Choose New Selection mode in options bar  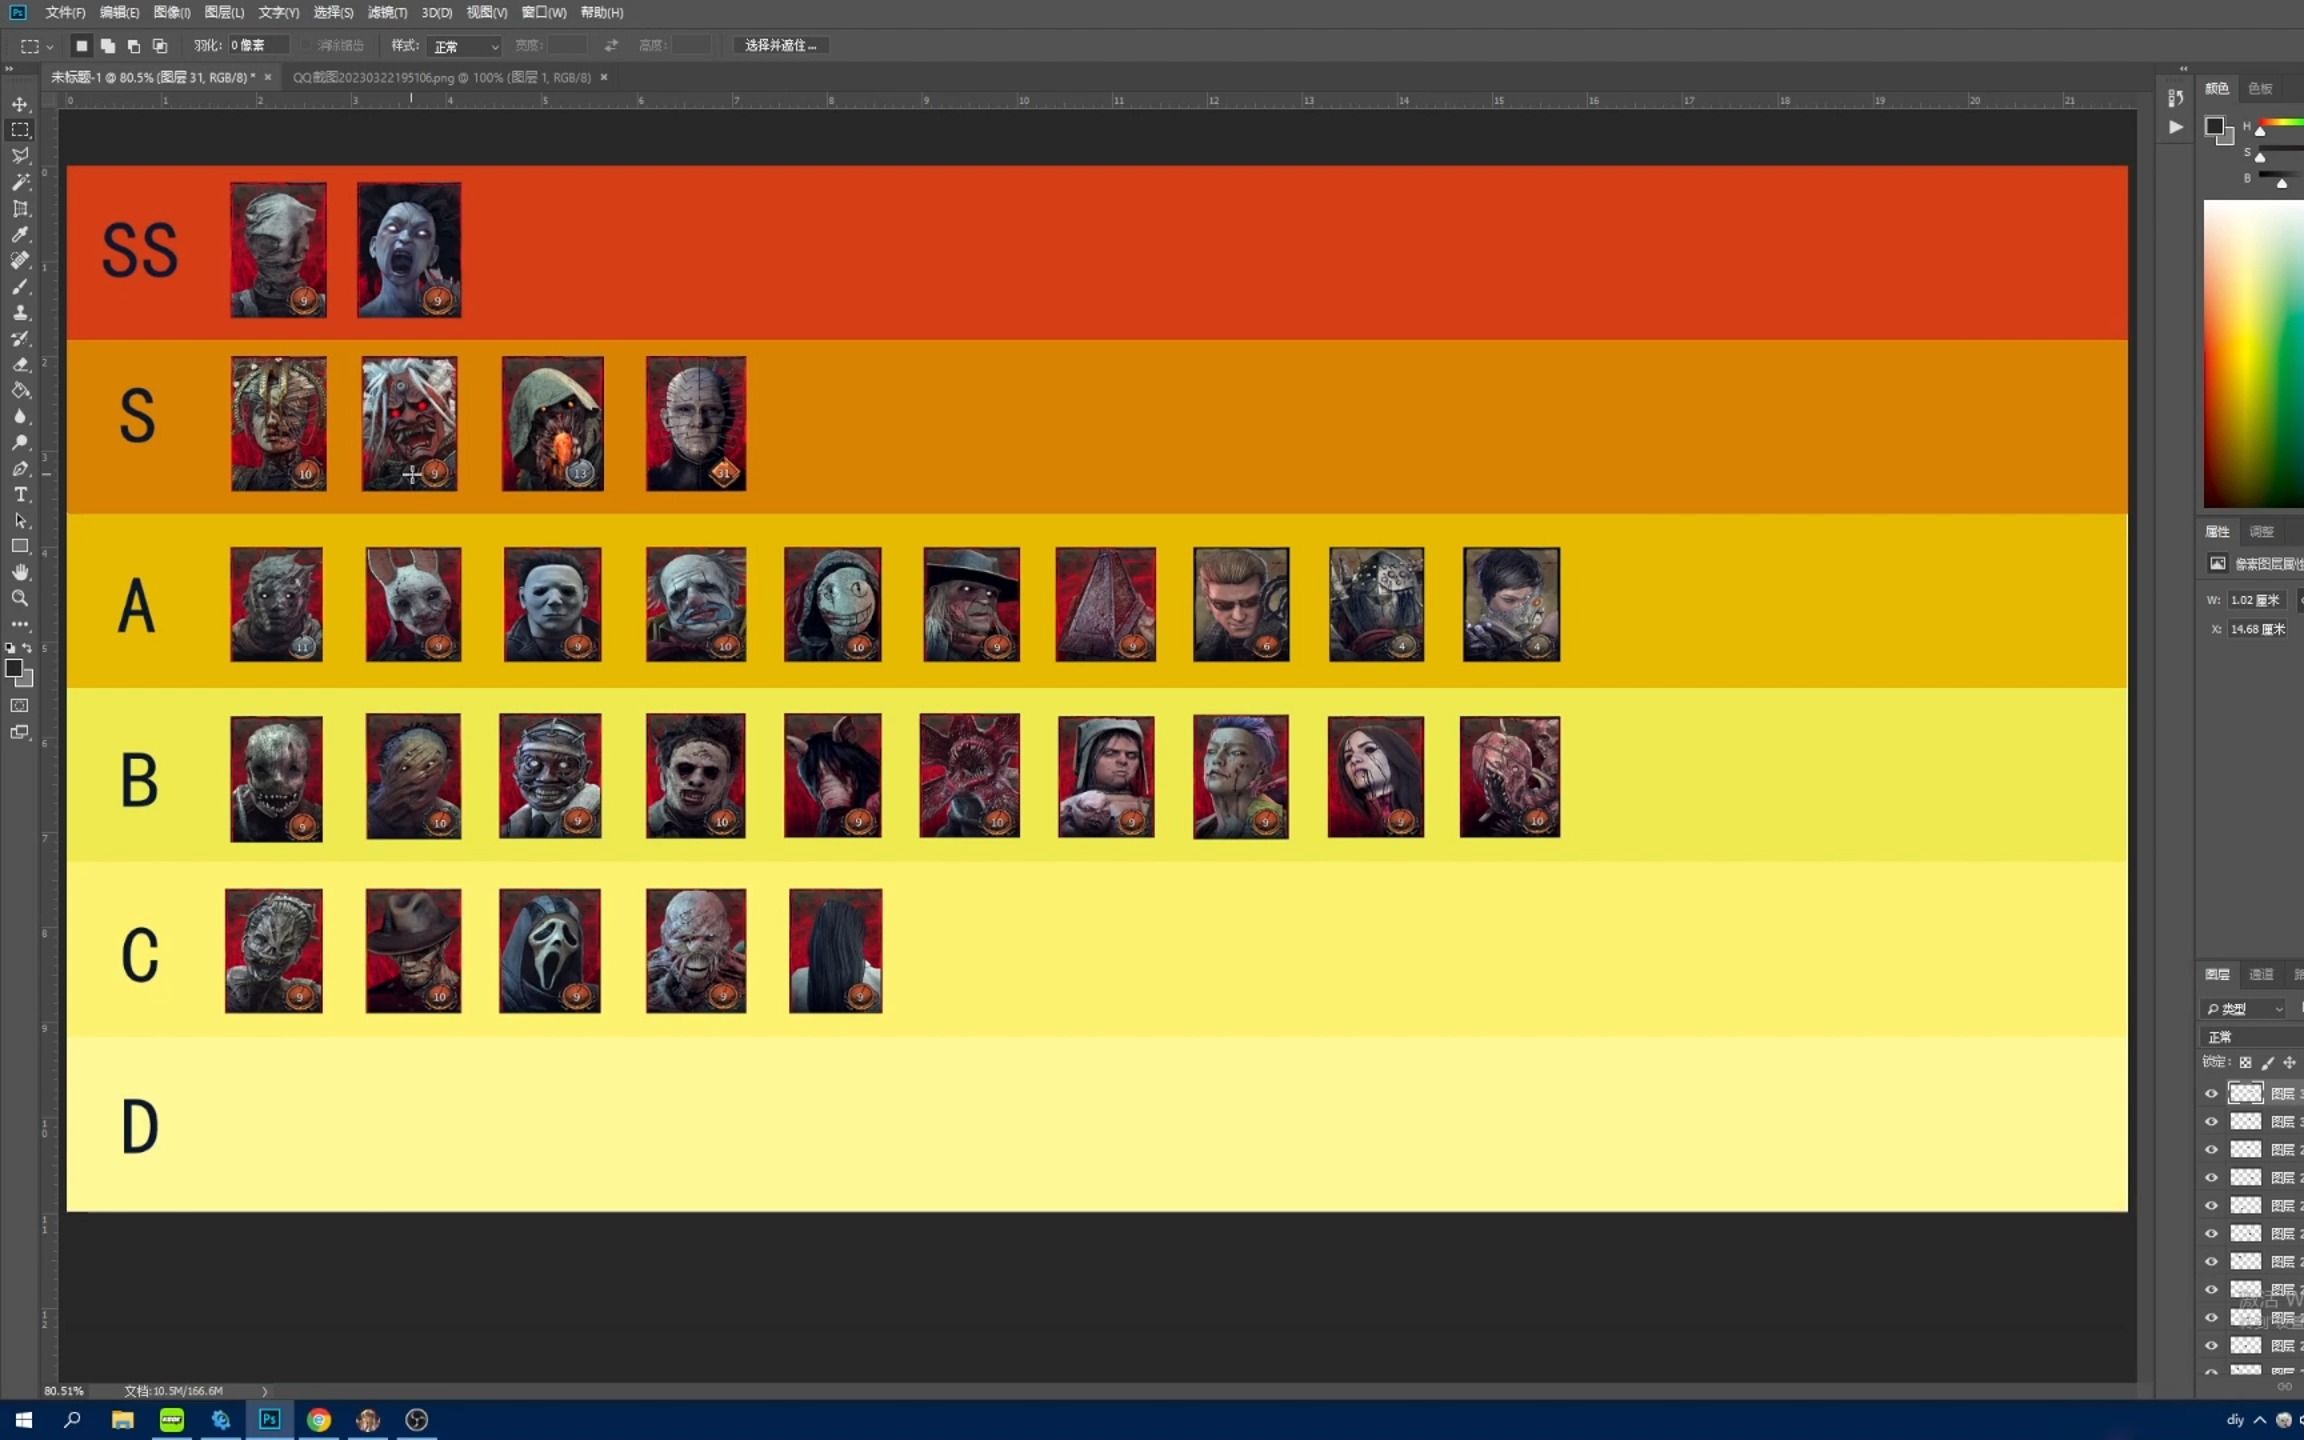82,45
